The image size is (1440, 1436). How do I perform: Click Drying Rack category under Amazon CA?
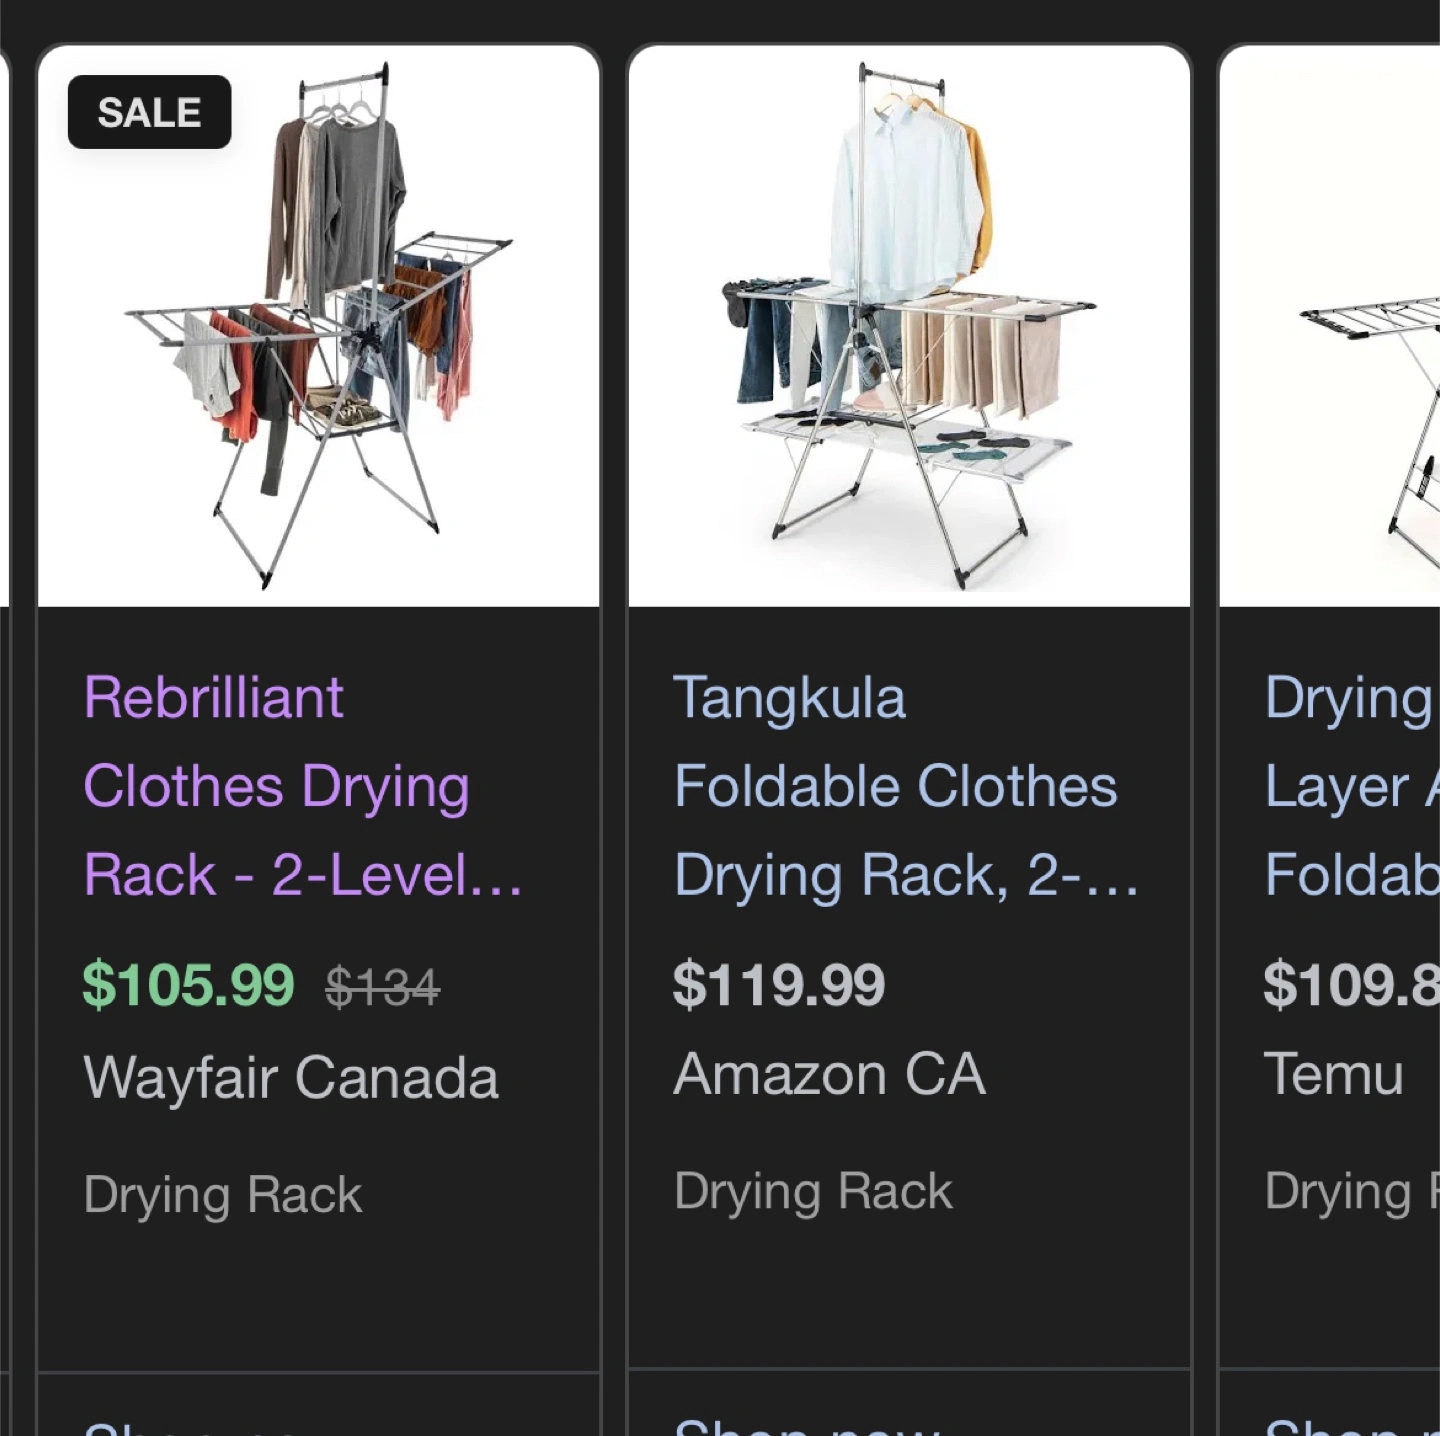tap(814, 1192)
